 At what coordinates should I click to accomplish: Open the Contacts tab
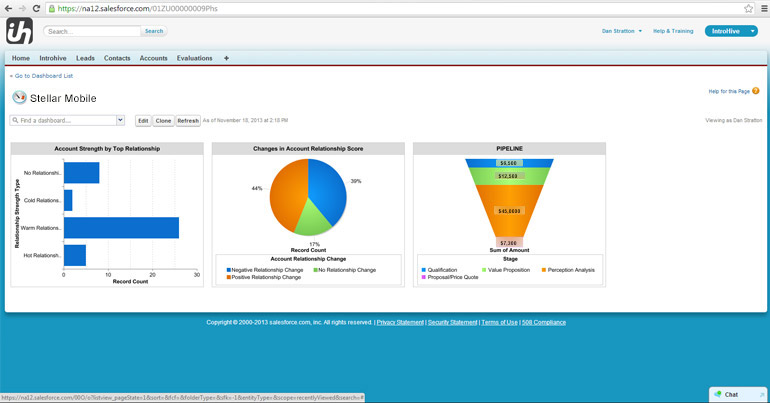(117, 58)
